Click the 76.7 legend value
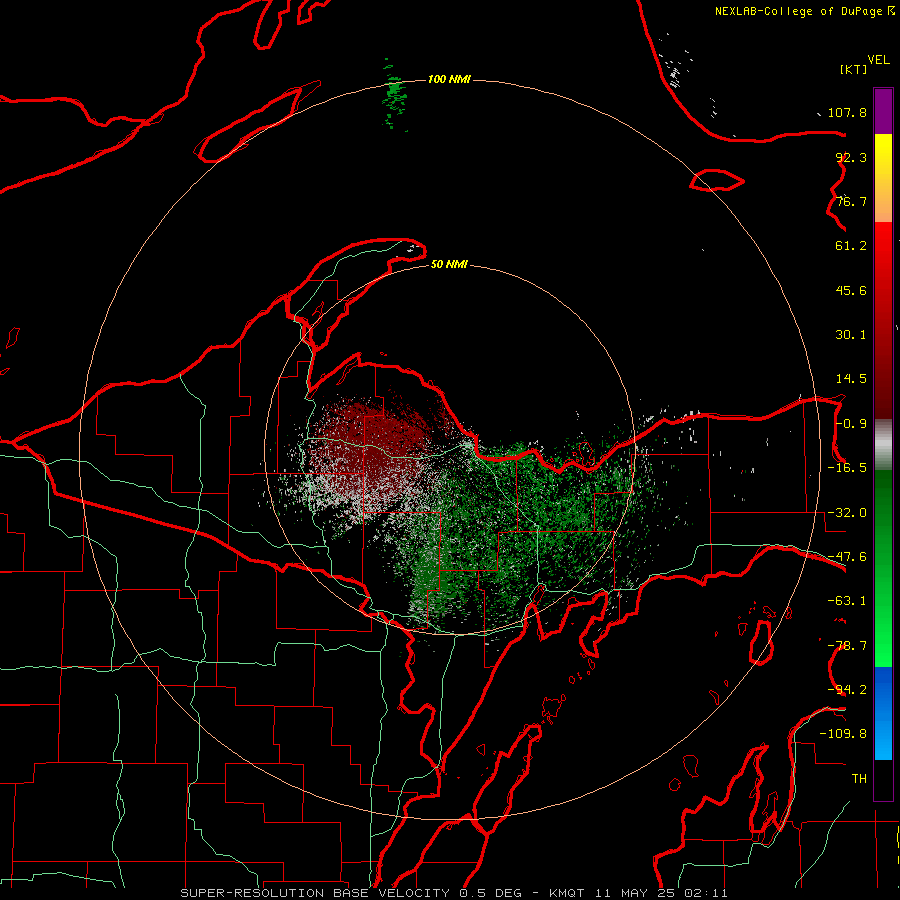The image size is (900, 900). pyautogui.click(x=851, y=201)
